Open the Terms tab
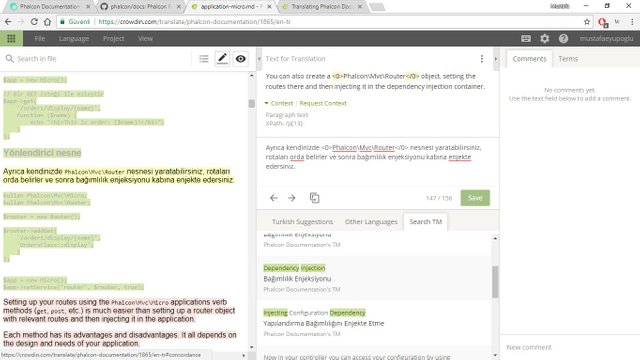This screenshot has width=640, height=360. pyautogui.click(x=568, y=59)
